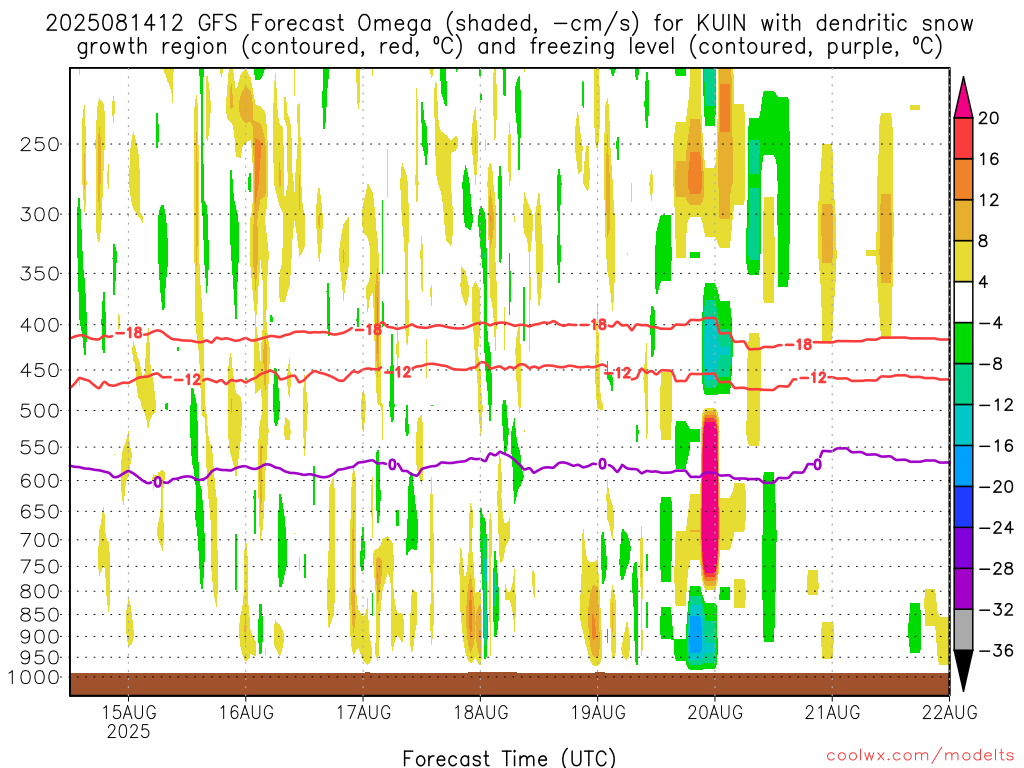Click the 22AUG date axis label
This screenshot has width=1024, height=768.
950,711
